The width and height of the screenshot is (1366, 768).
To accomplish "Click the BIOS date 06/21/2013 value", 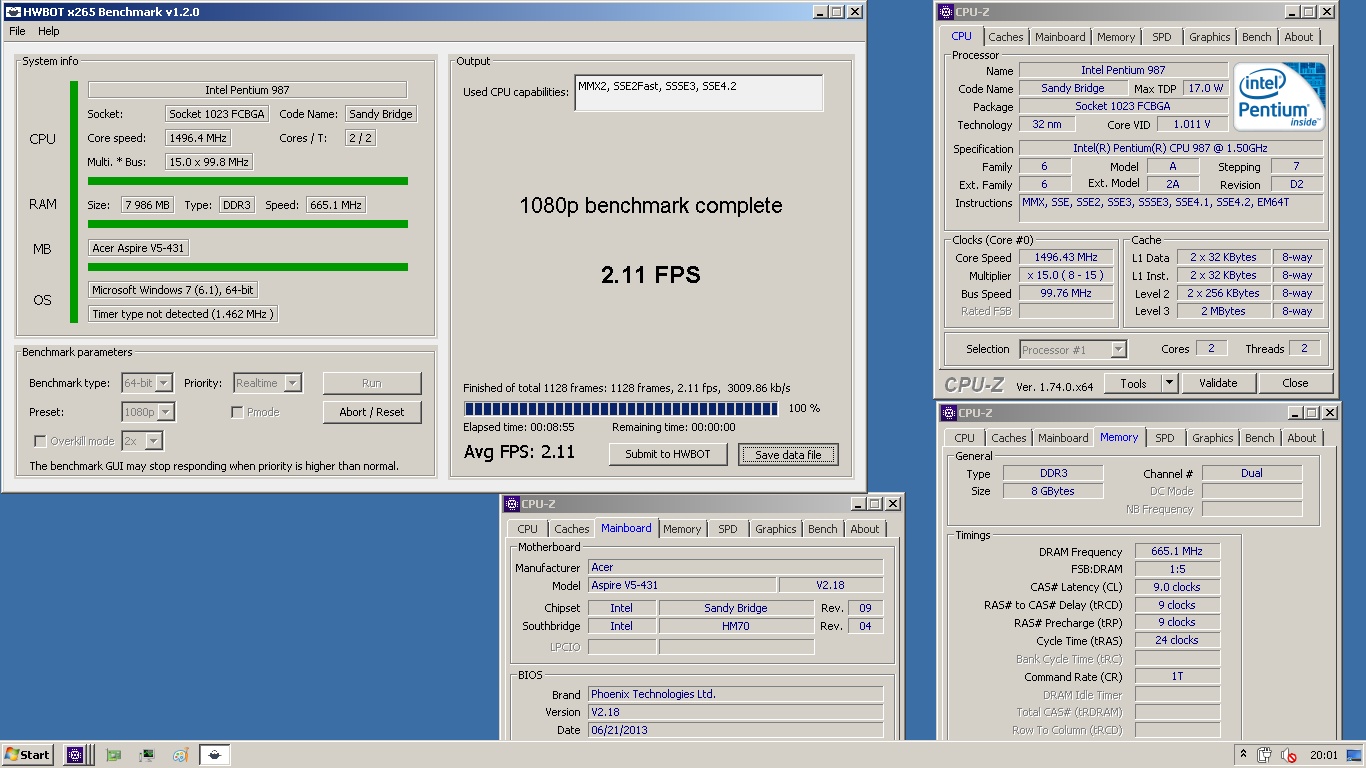I will click(x=735, y=730).
